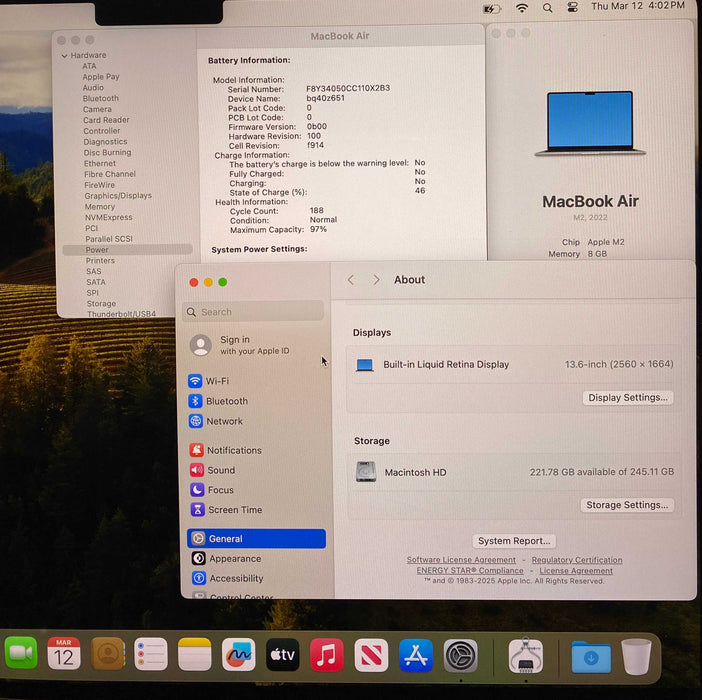Click the Display Settings button
702x700 pixels.
click(x=628, y=397)
